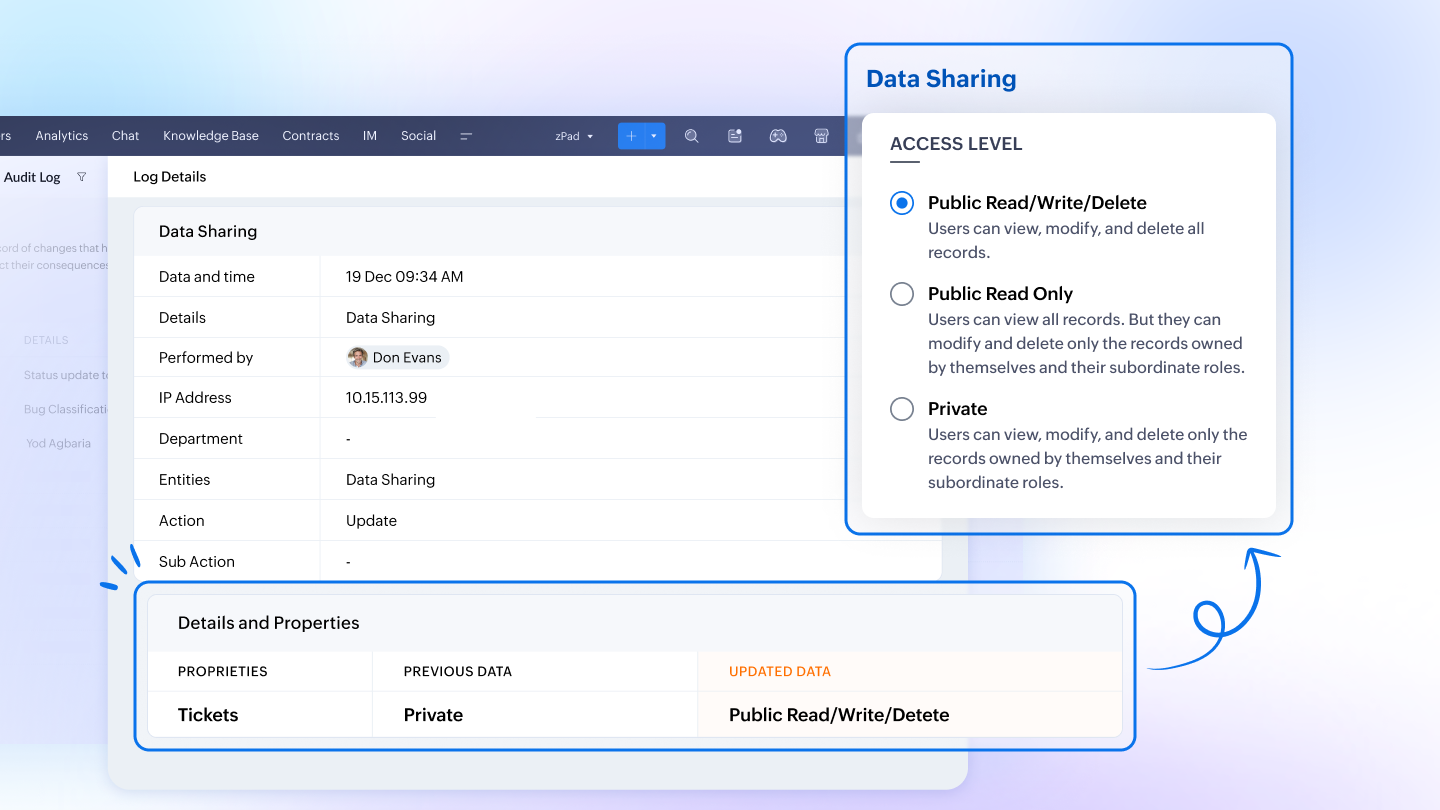Image resolution: width=1440 pixels, height=810 pixels.
Task: Click the Don Evans user link
Action: click(407, 357)
